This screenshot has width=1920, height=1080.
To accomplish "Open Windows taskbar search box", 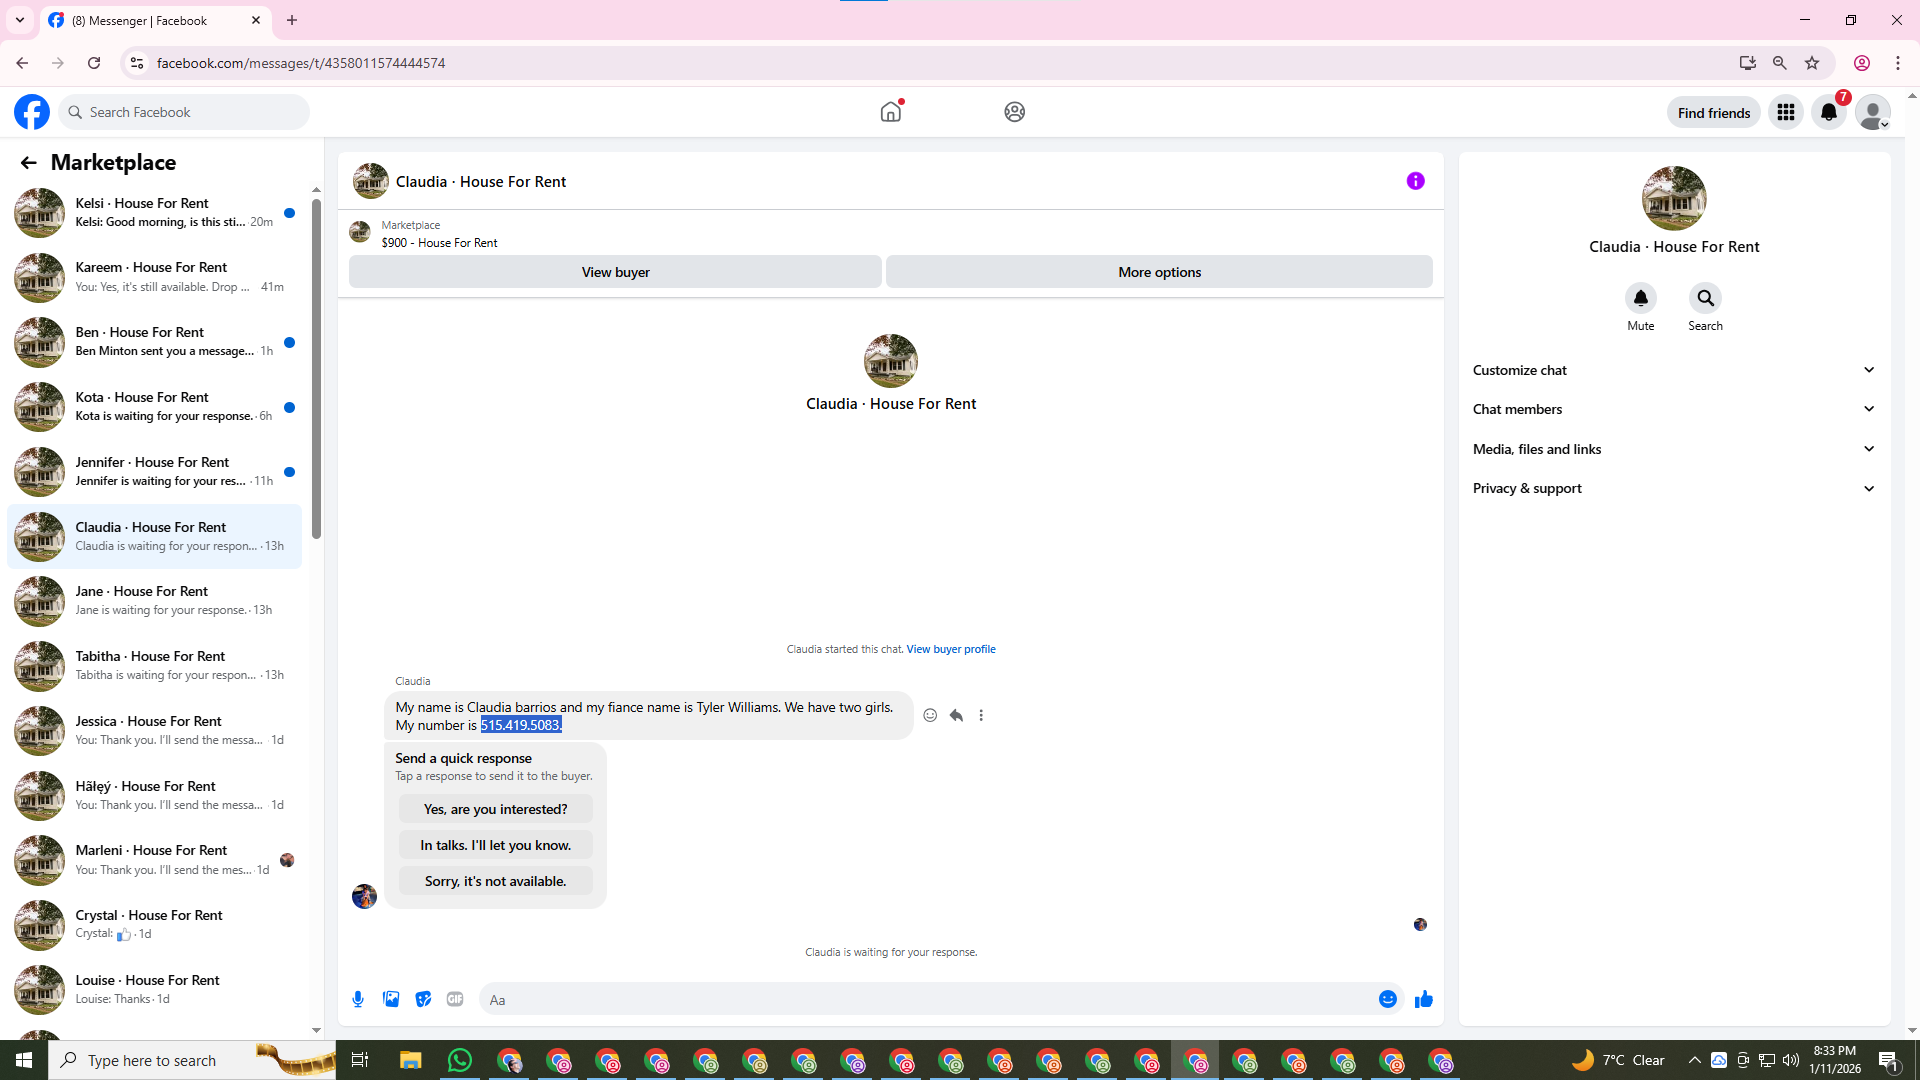I will (x=192, y=1060).
